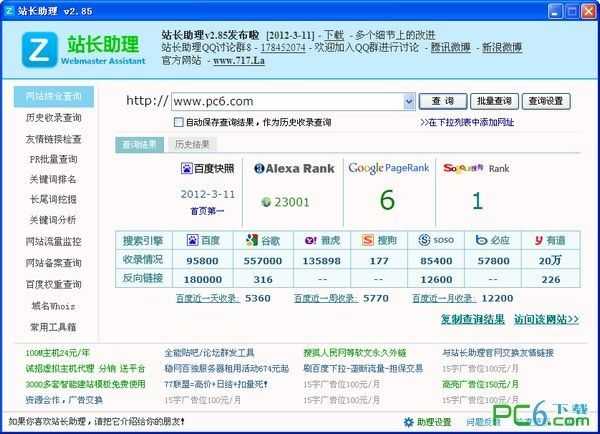
Task: Open the 腾讯微博 link
Action: pos(451,47)
